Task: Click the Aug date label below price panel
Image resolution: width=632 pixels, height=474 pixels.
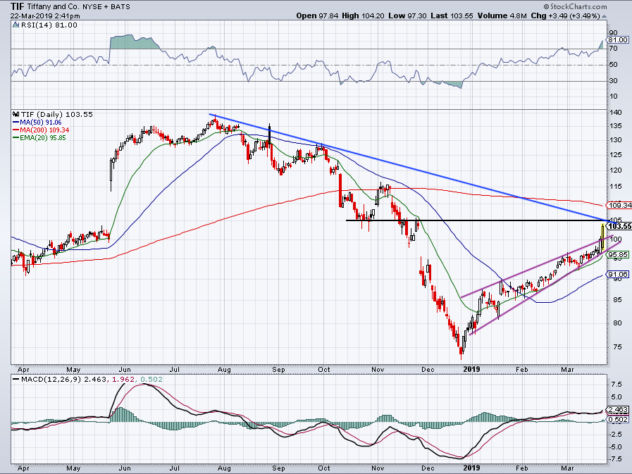Action: tap(224, 369)
